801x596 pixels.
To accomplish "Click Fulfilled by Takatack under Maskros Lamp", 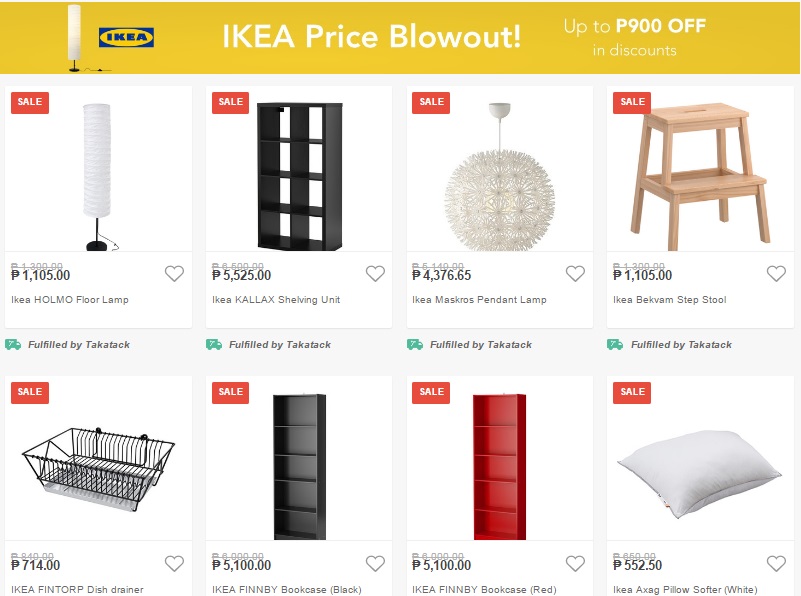I will [x=481, y=345].
